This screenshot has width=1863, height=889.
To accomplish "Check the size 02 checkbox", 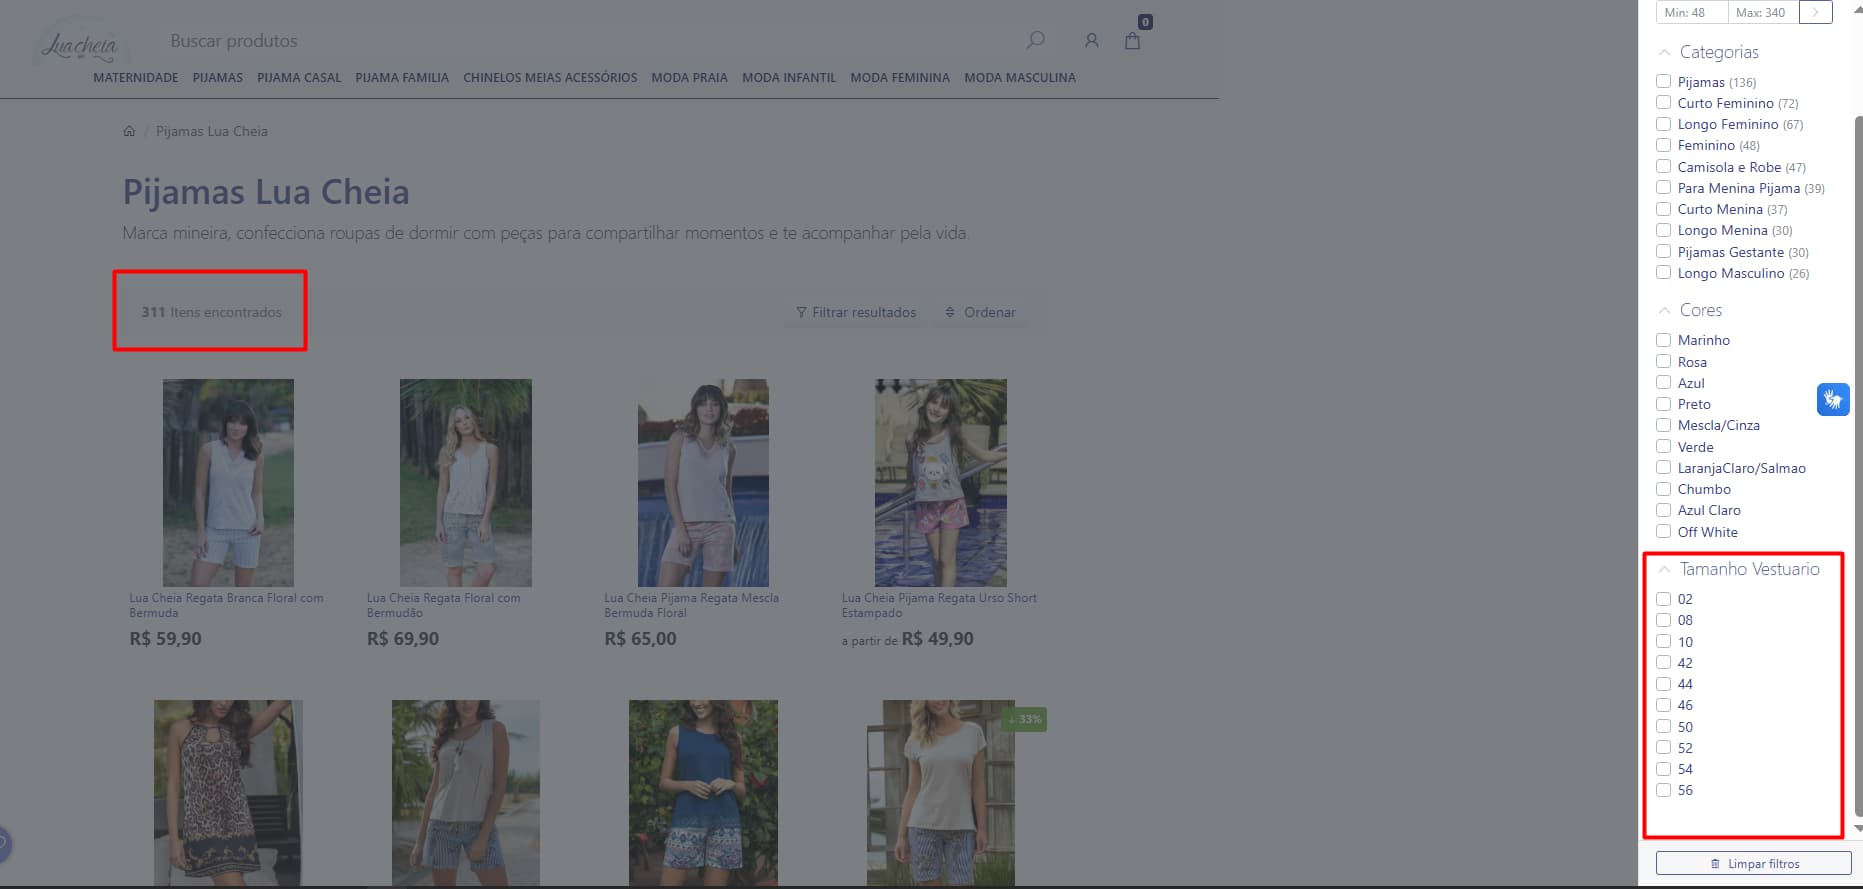I will 1664,599.
